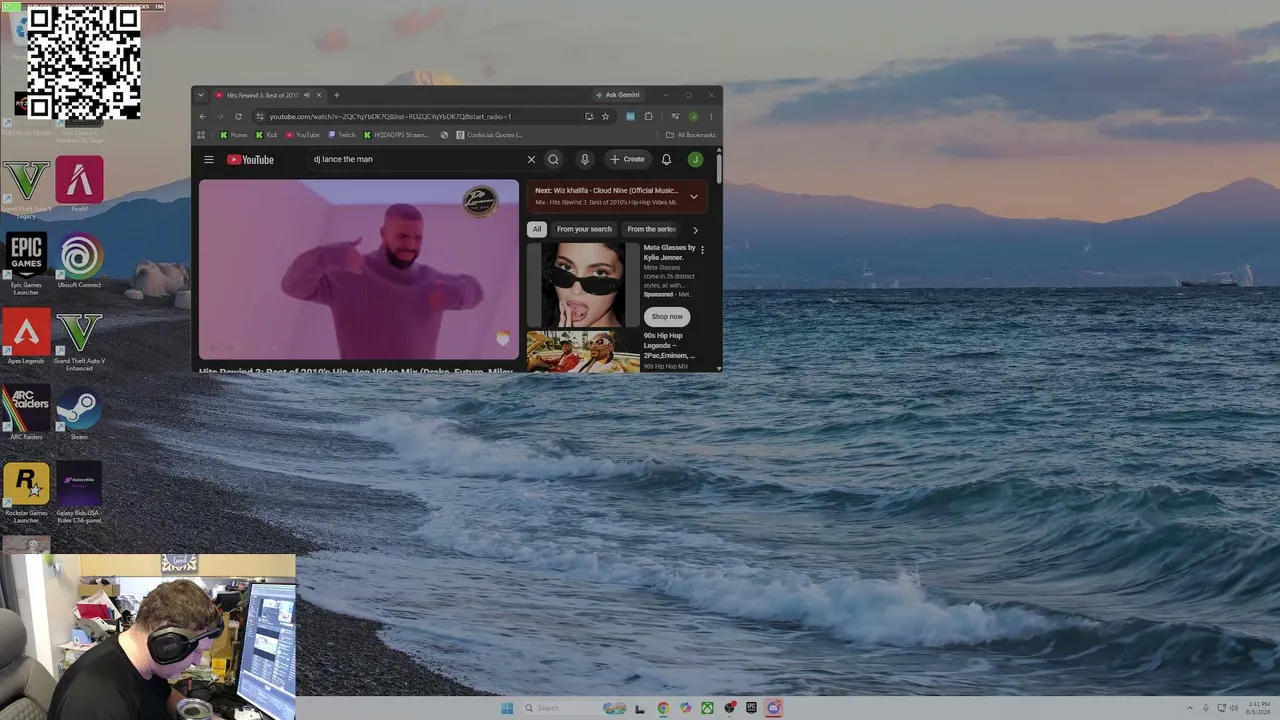Open a new Chrome tab

(x=336, y=95)
